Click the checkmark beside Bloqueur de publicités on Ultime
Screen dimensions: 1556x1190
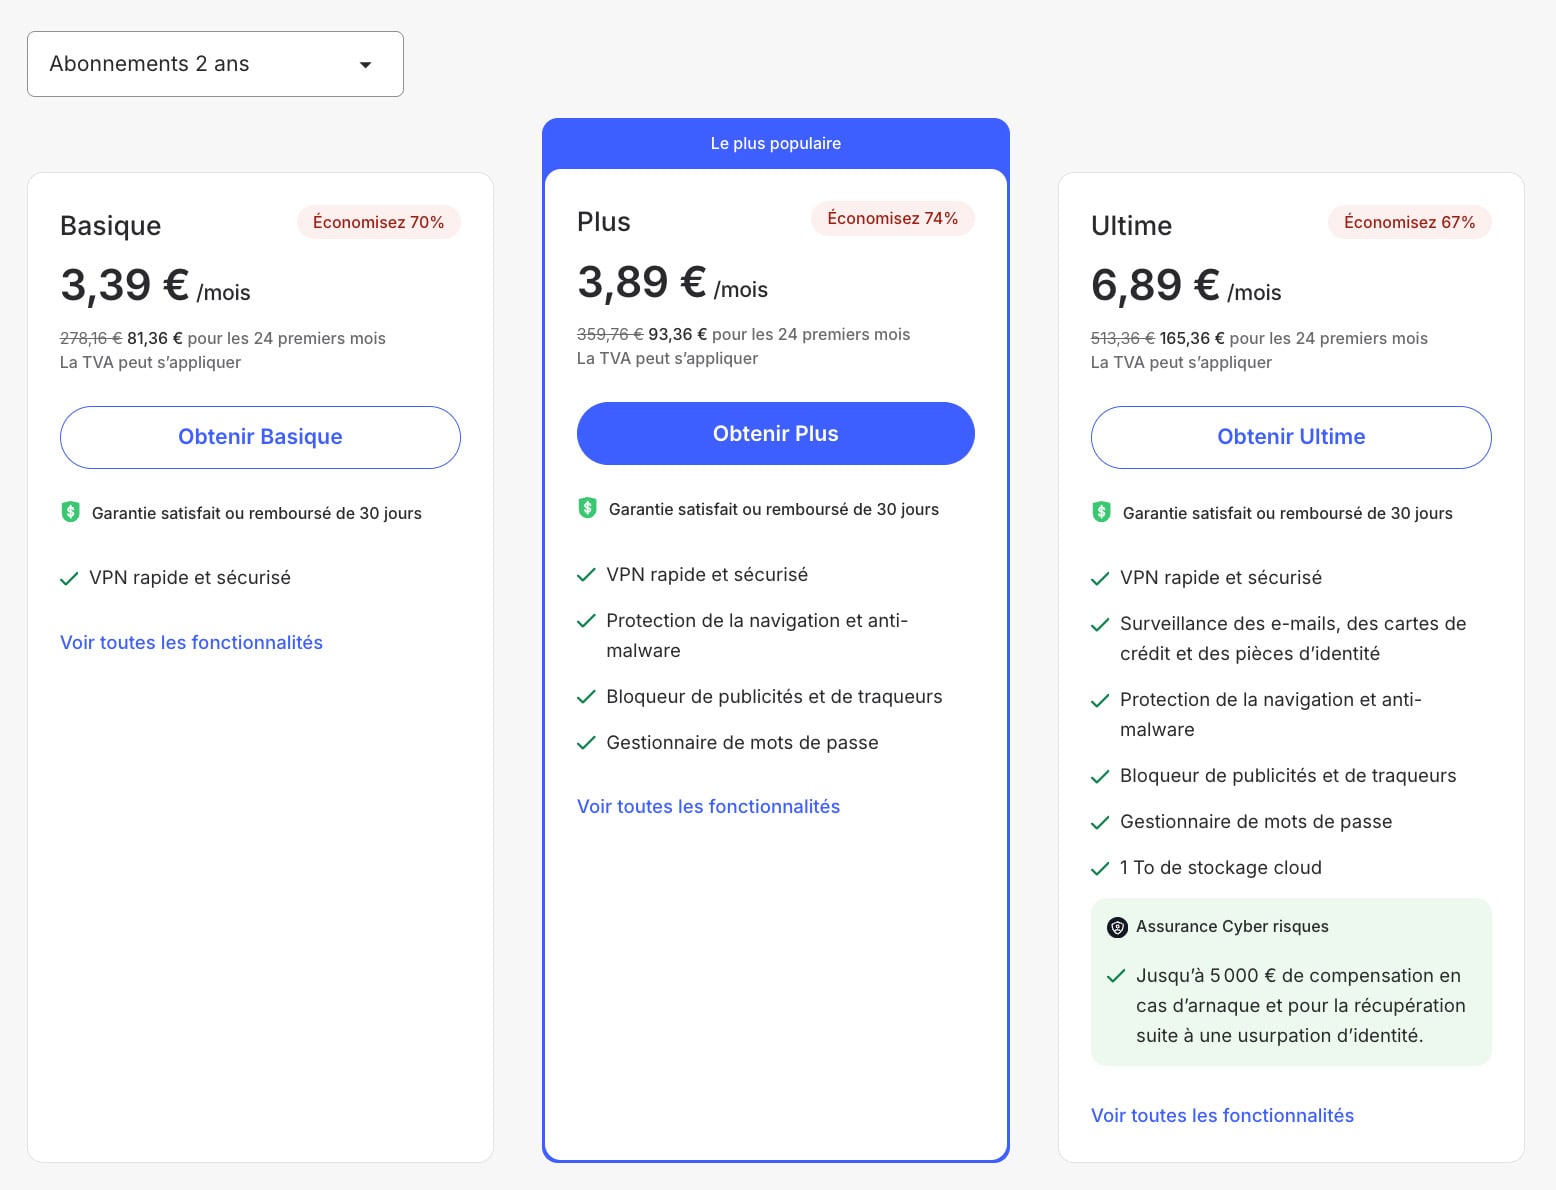point(1101,776)
